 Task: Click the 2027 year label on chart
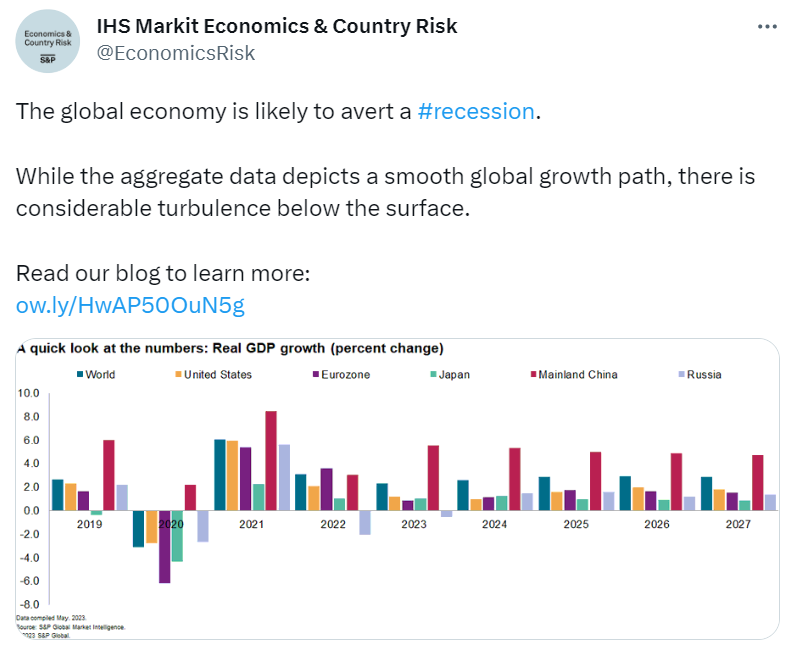(737, 523)
